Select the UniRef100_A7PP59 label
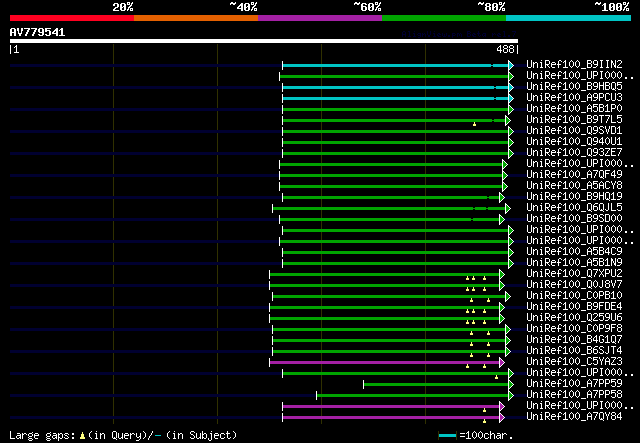Viewport: 640px width, 443px height. click(574, 384)
